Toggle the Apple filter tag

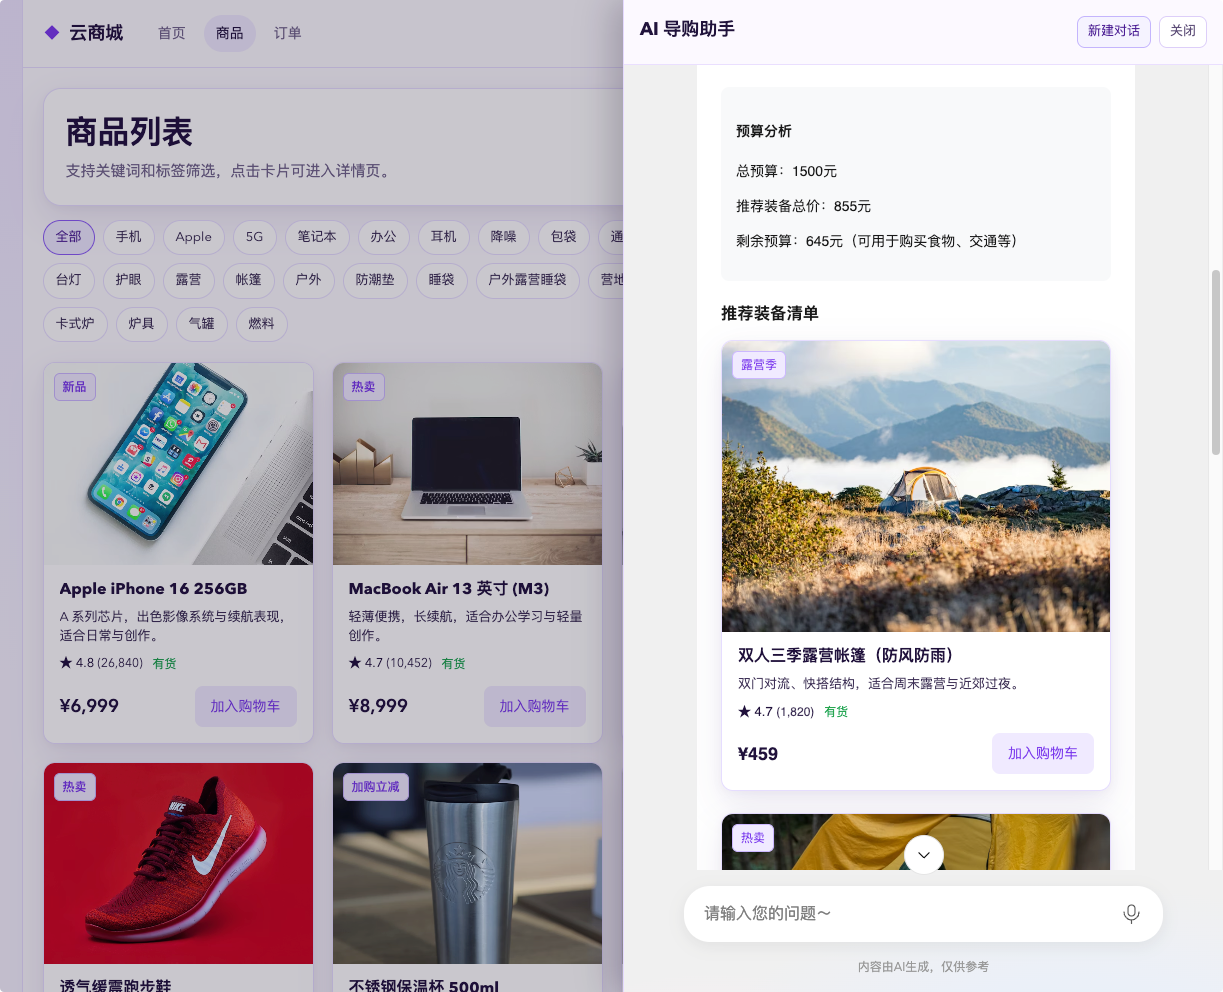pyautogui.click(x=194, y=237)
